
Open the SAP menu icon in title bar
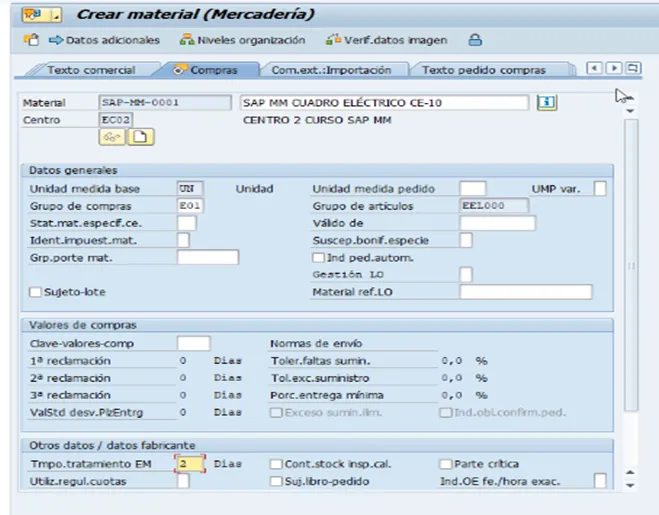coord(42,15)
